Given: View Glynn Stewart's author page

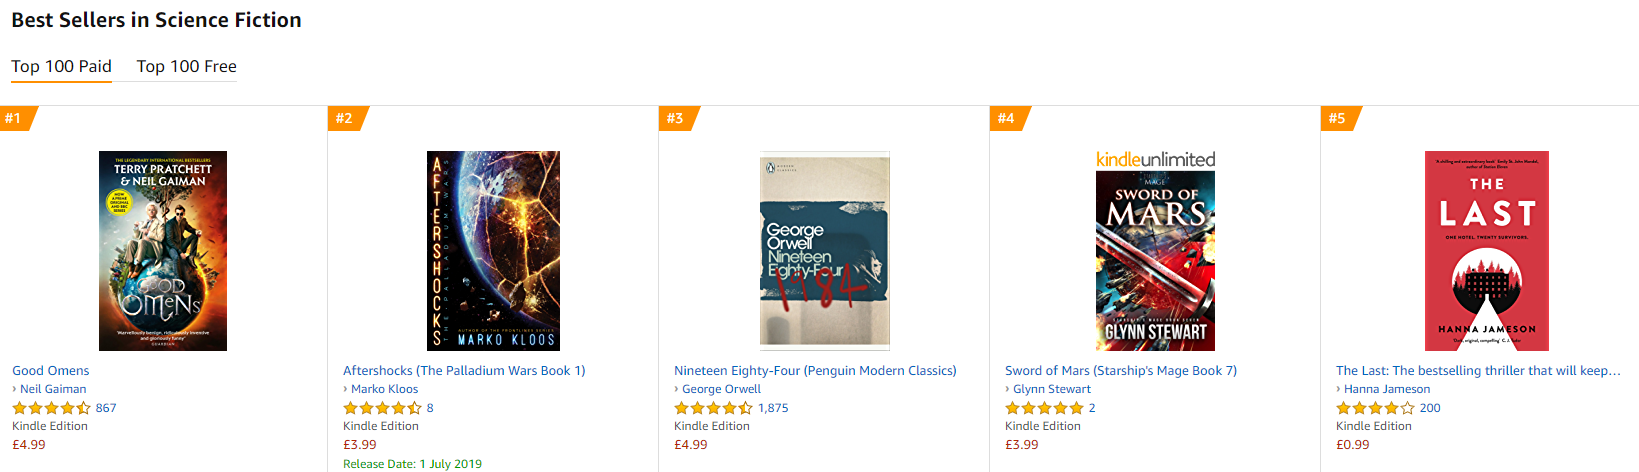Looking at the screenshot, I should pos(1052,389).
